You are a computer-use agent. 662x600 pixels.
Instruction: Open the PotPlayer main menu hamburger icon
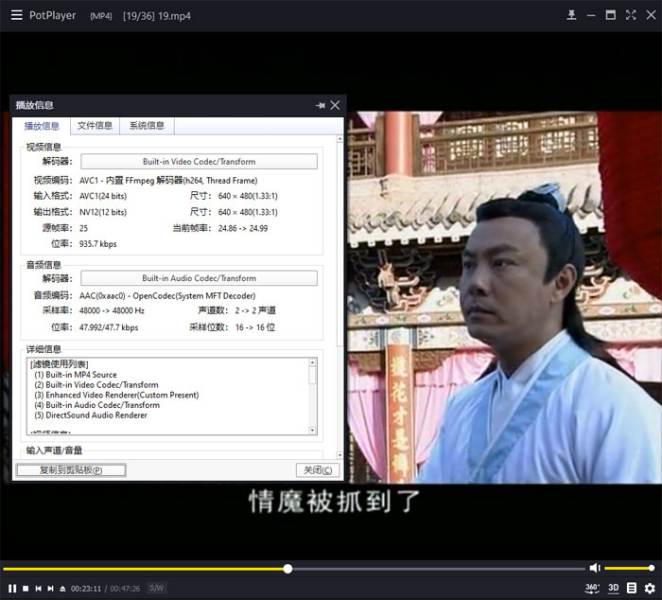click(16, 15)
